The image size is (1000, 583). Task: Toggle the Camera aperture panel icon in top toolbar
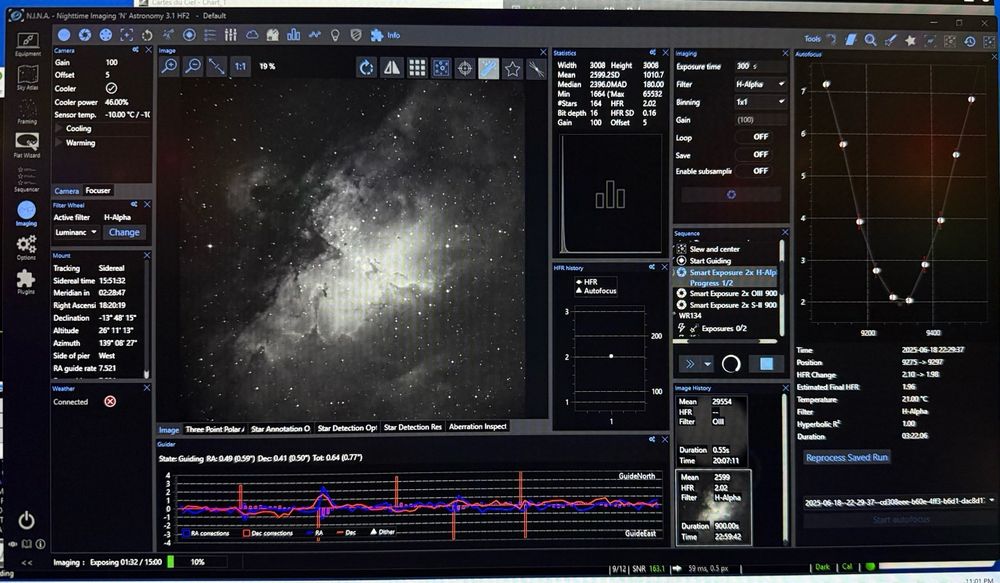85,35
